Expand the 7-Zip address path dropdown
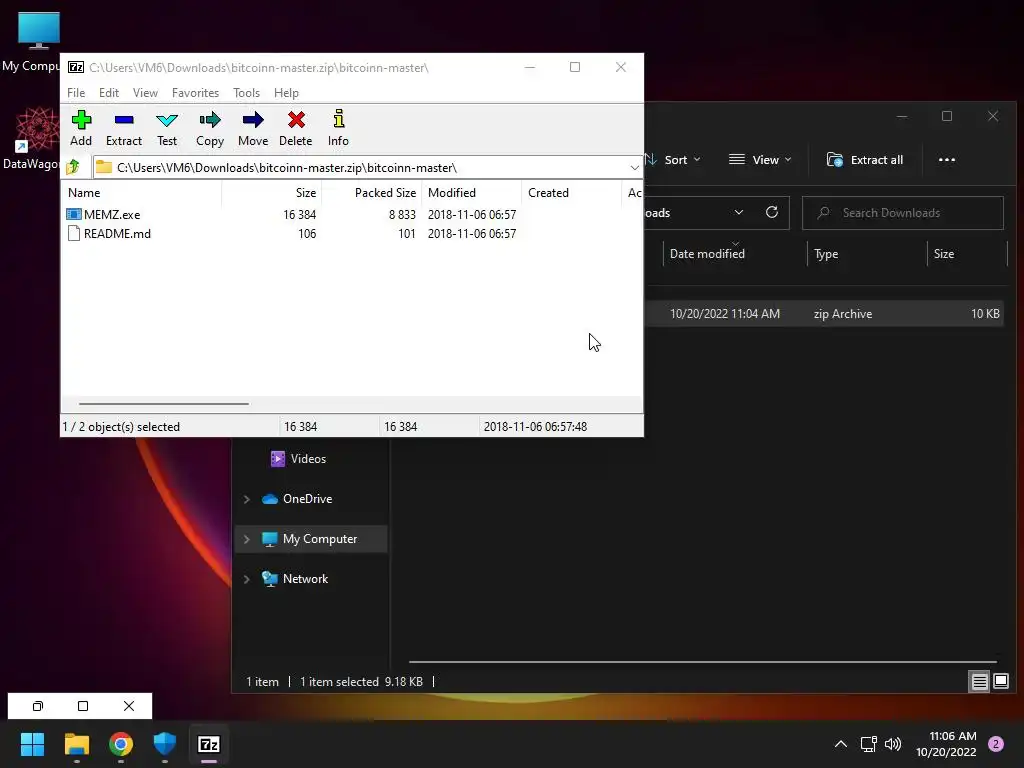The height and width of the screenshot is (768, 1024). [634, 168]
